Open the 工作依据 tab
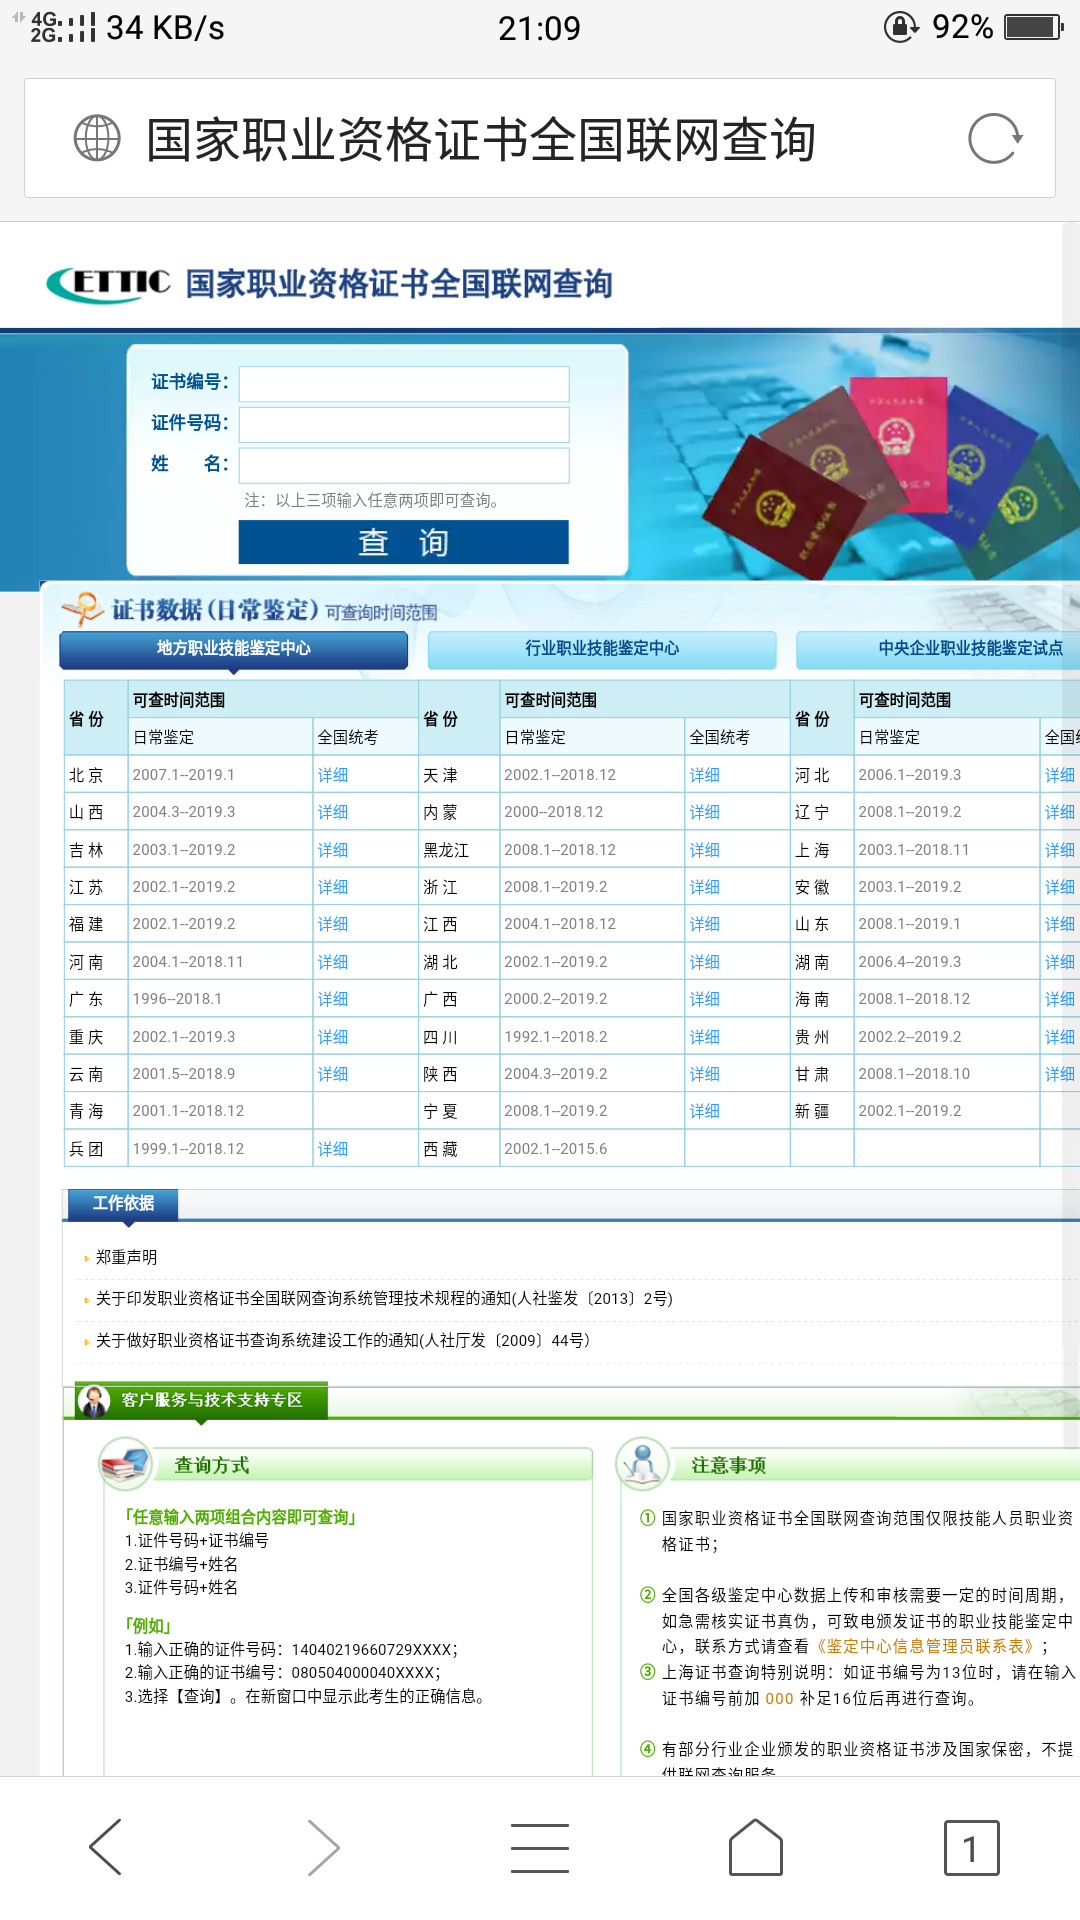Screen dimensions: 1080x1920 click(x=123, y=1204)
